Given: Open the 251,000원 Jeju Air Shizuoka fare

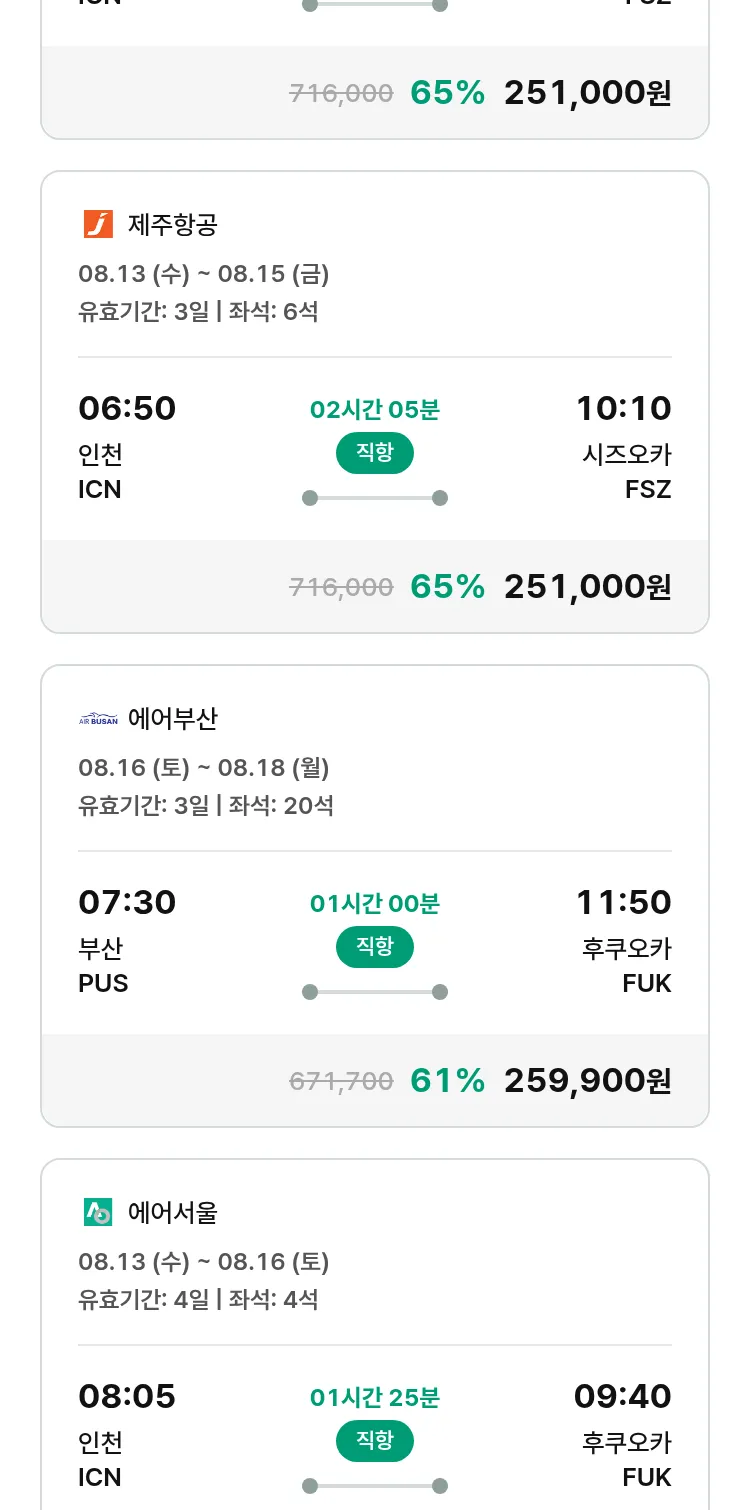Looking at the screenshot, I should pos(587,587).
